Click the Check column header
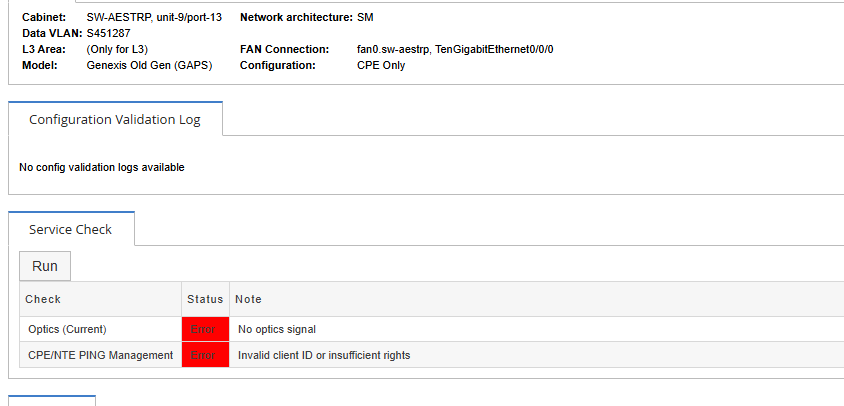The image size is (844, 406). point(43,299)
